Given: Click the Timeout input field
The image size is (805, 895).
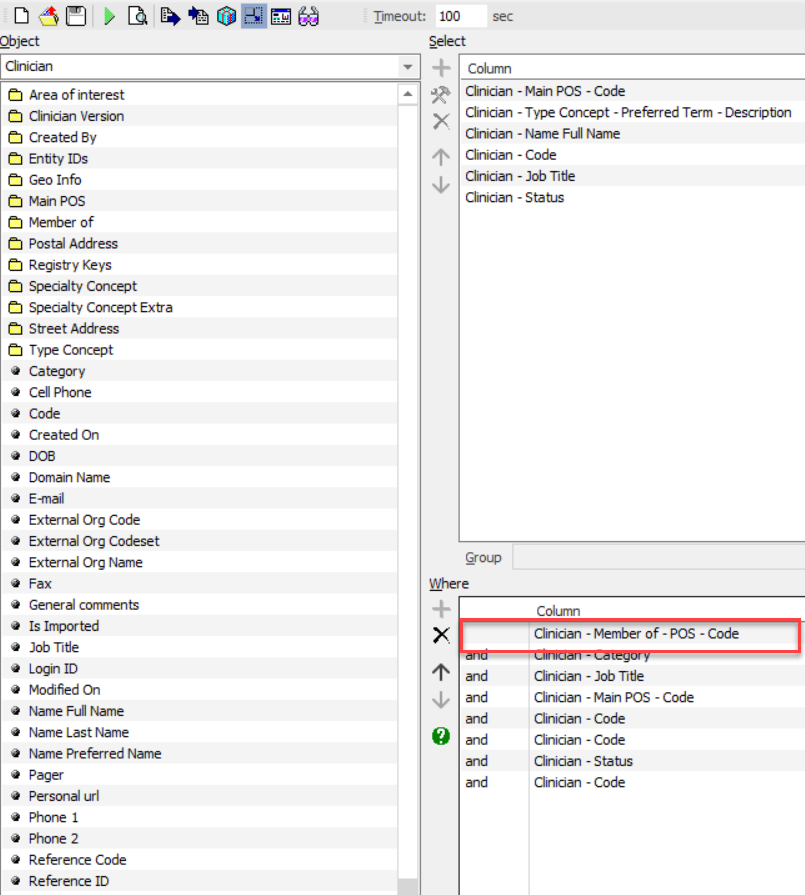Looking at the screenshot, I should (x=461, y=16).
